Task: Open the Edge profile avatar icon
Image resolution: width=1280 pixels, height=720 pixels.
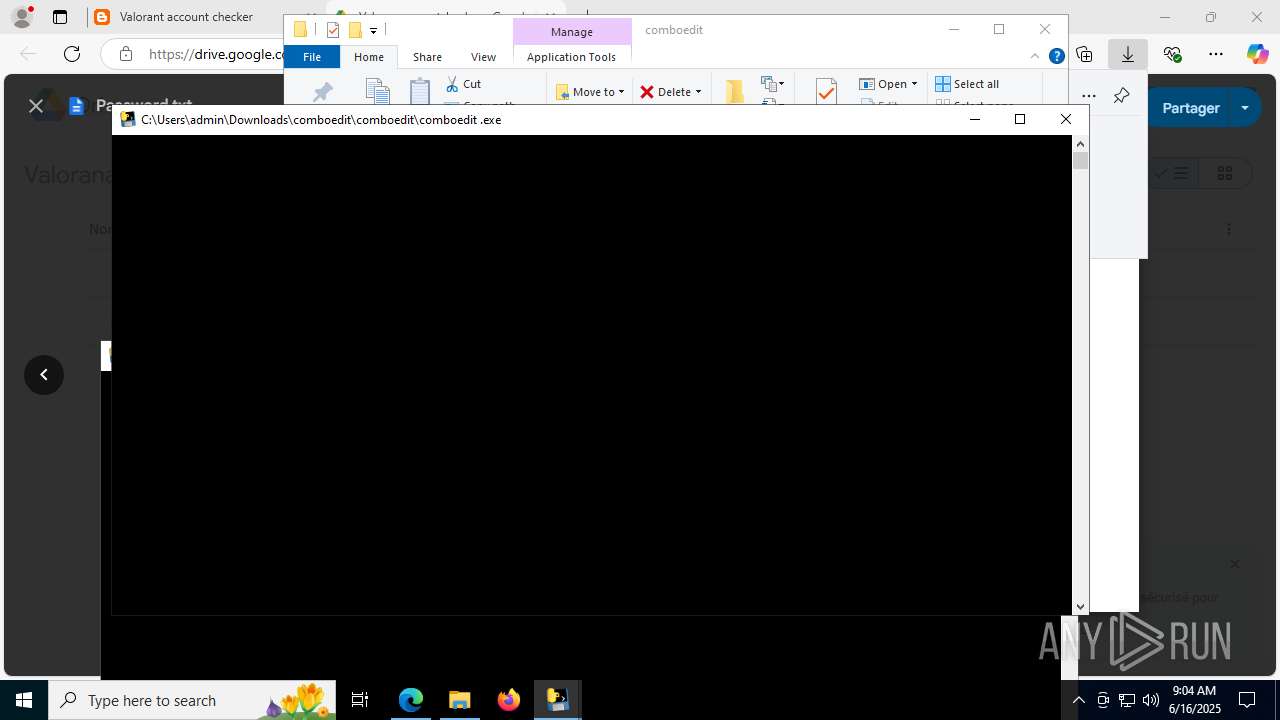Action: pyautogui.click(x=22, y=16)
